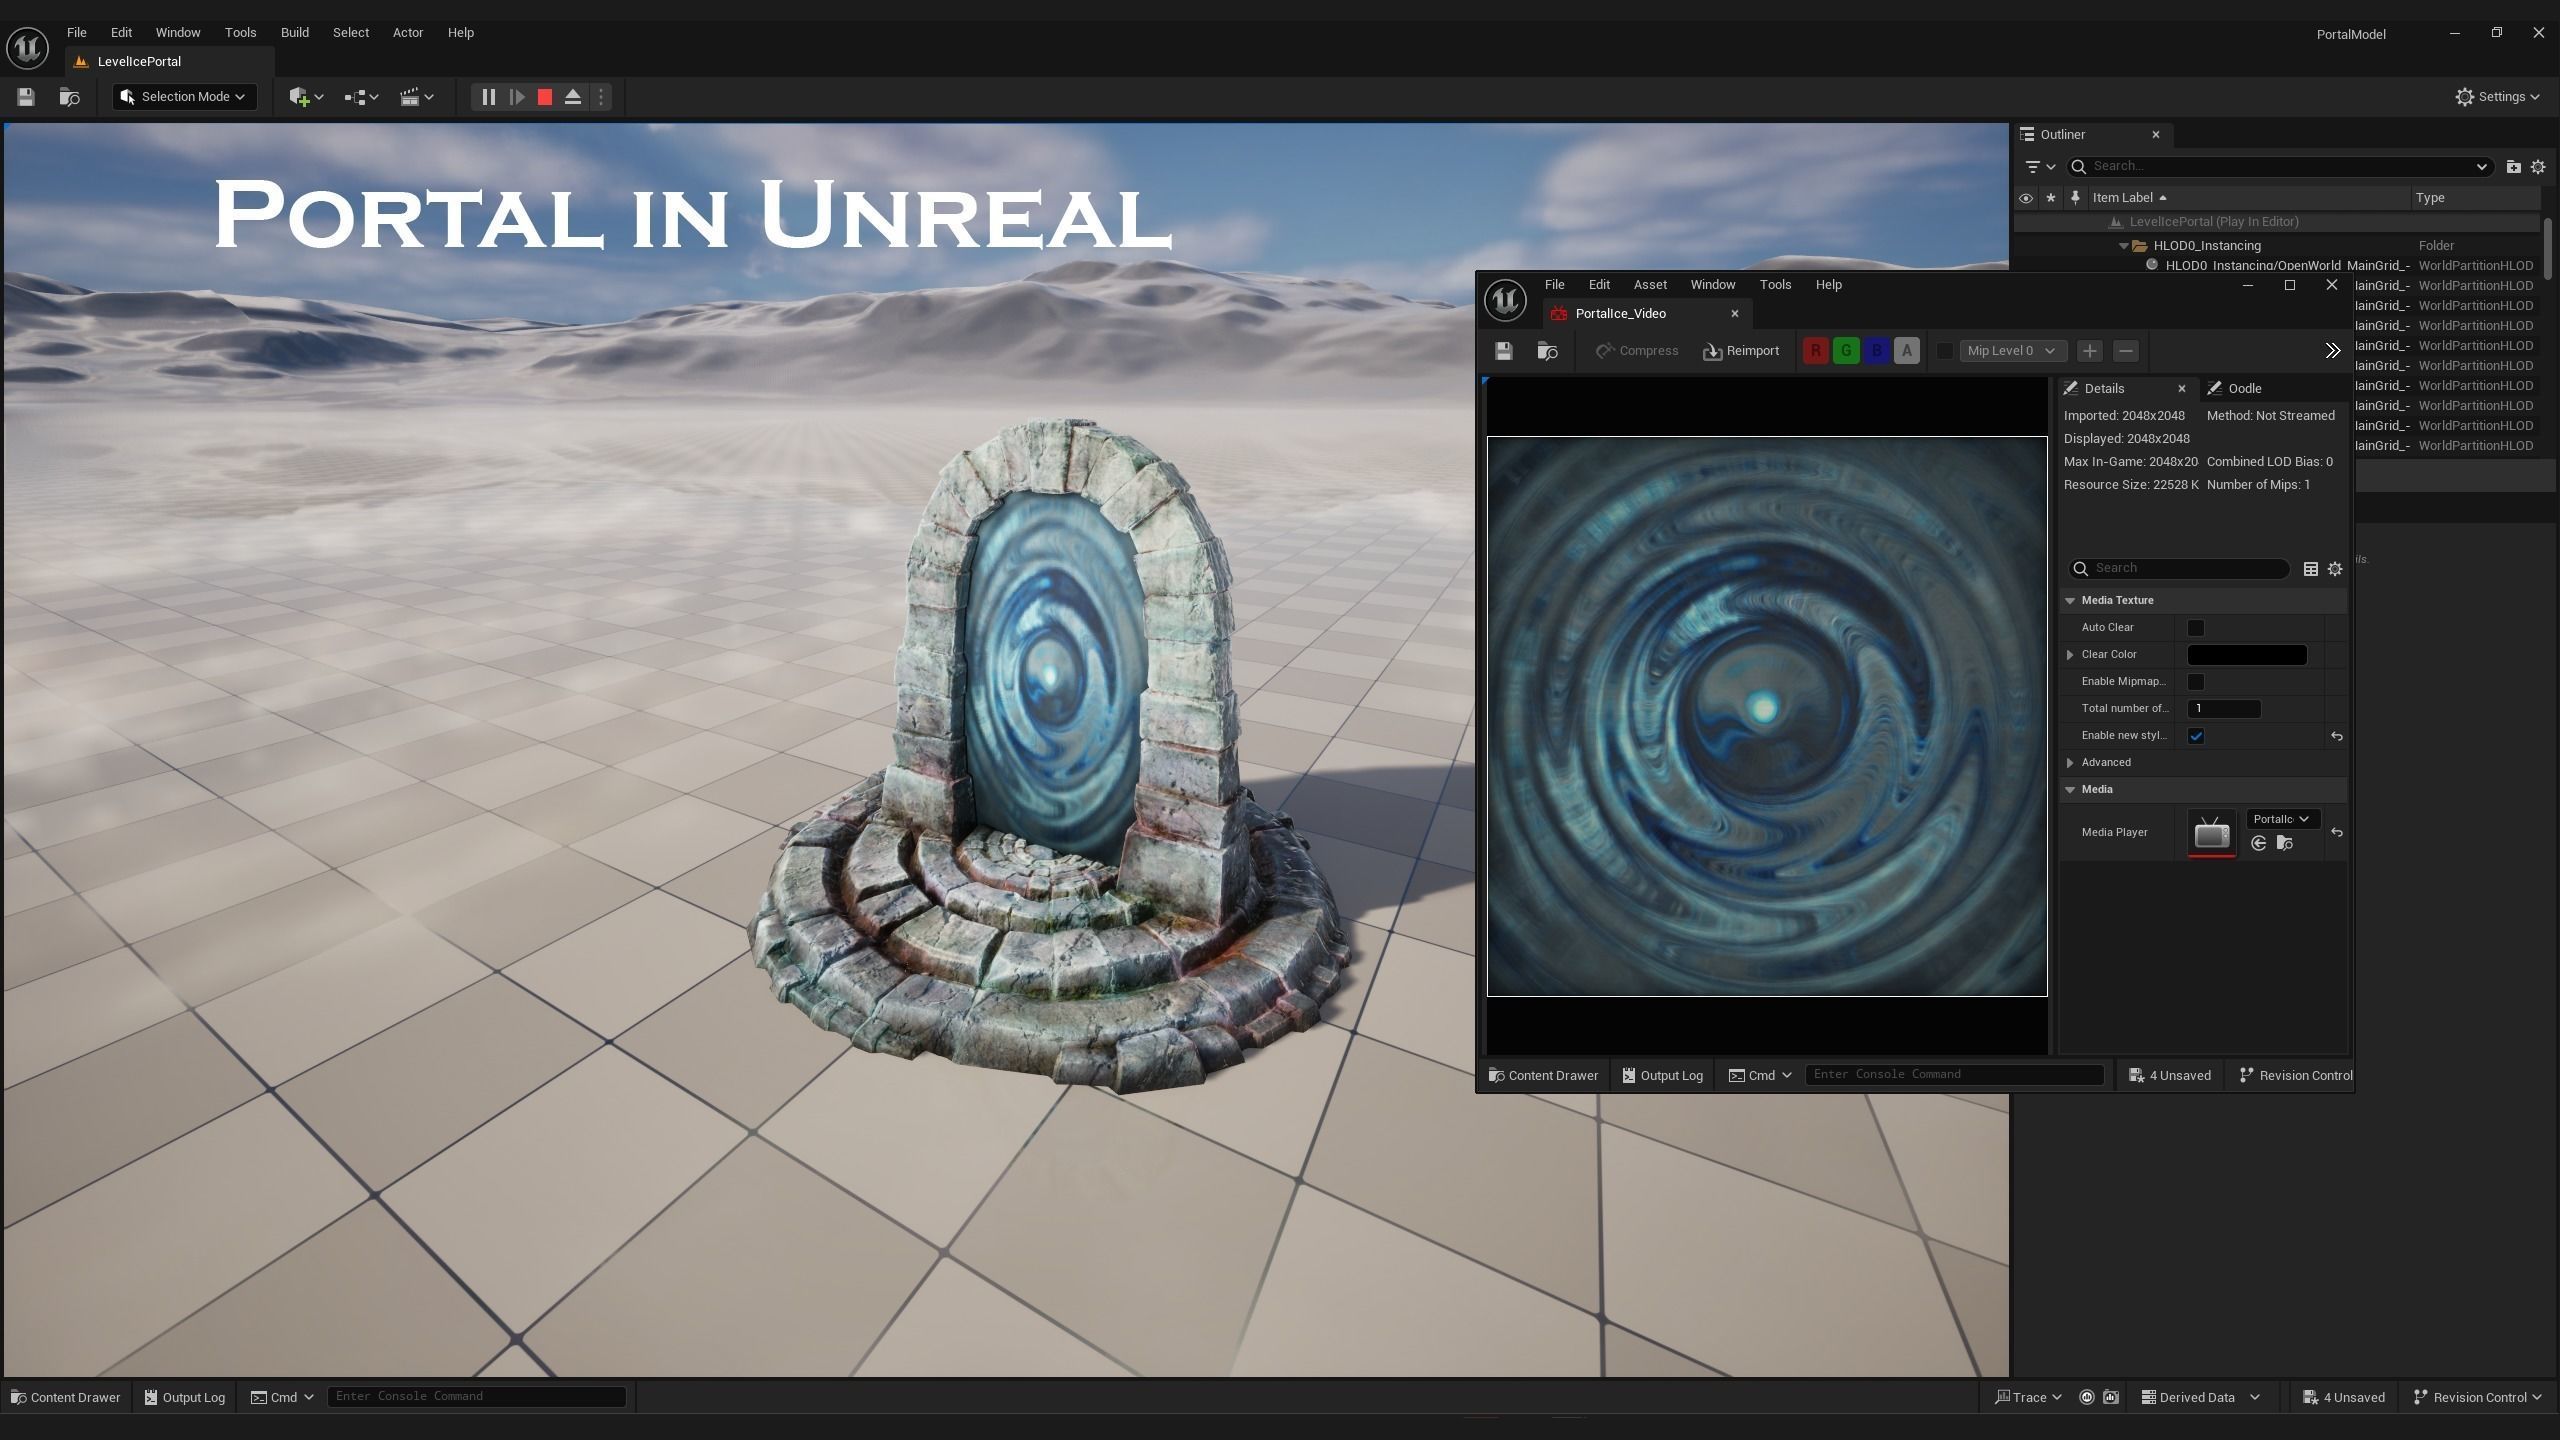Browse to PortalIce_Video in Content Browser
This screenshot has height=1440, width=2560.
[1547, 351]
